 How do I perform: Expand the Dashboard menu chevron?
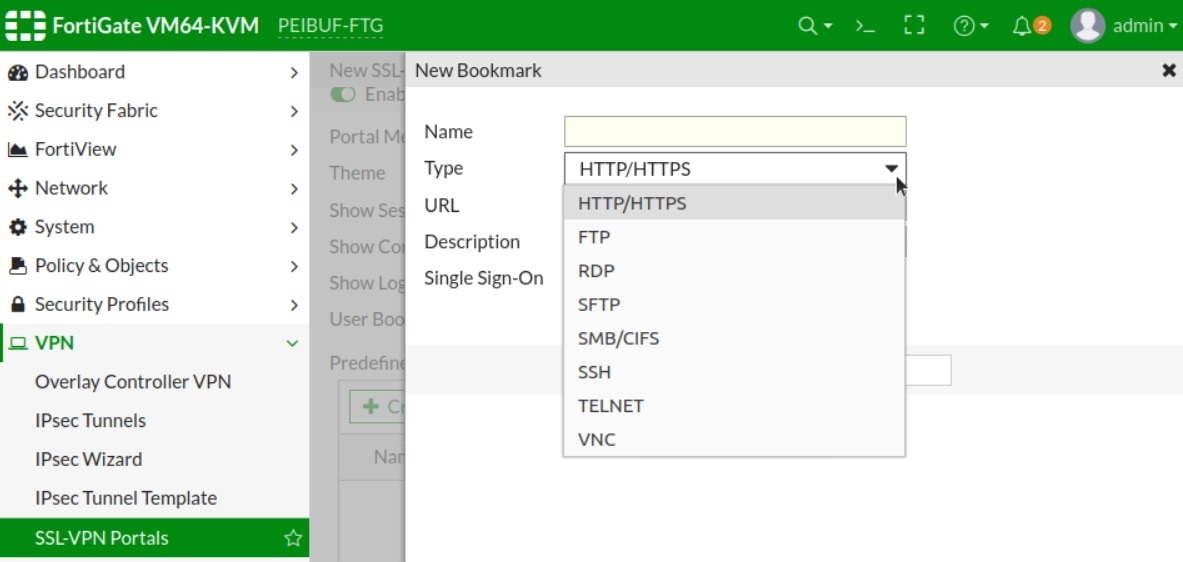[293, 72]
